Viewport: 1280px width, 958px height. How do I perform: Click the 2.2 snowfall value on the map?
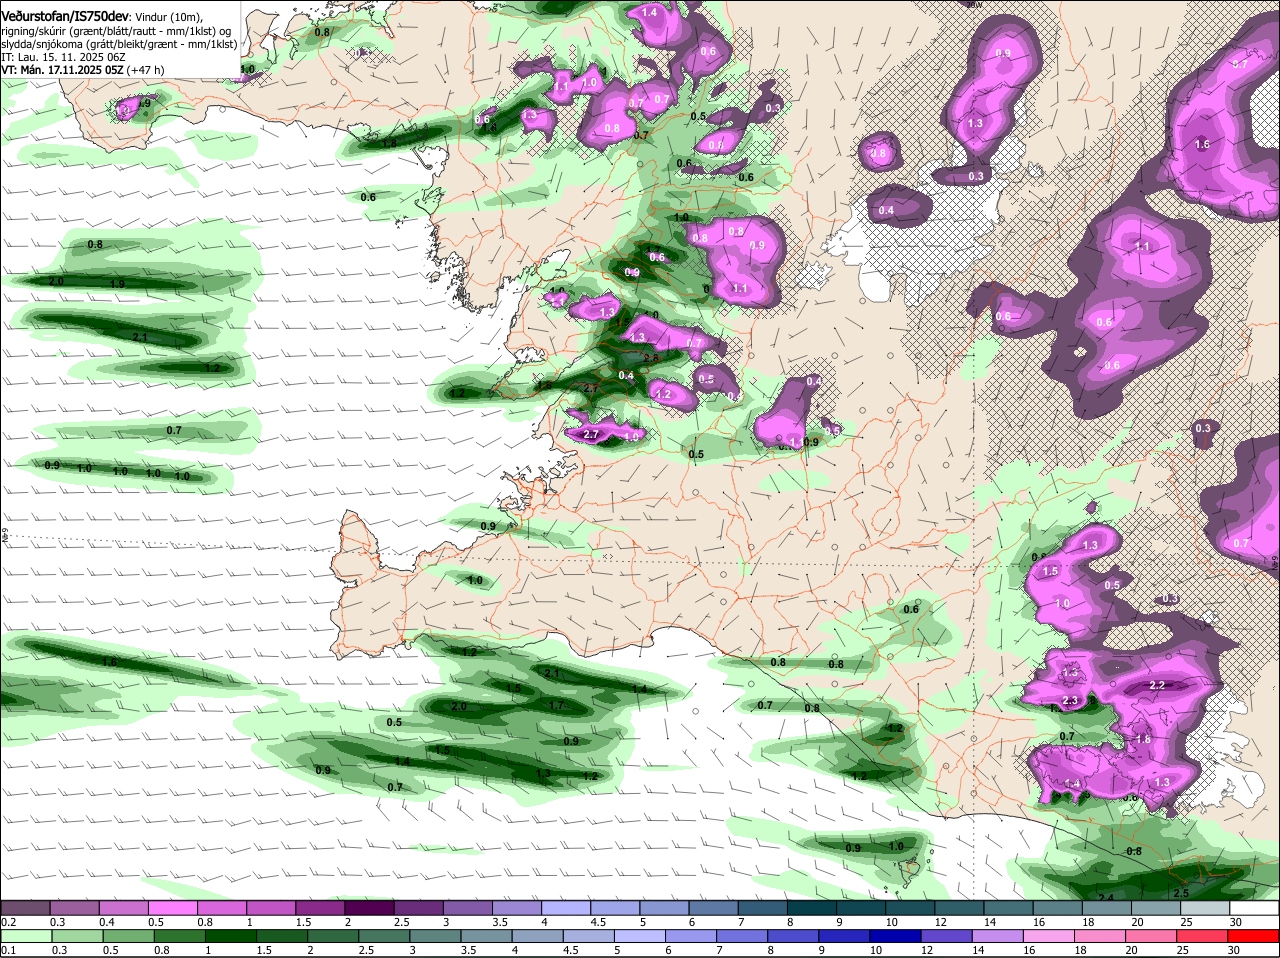1158,686
